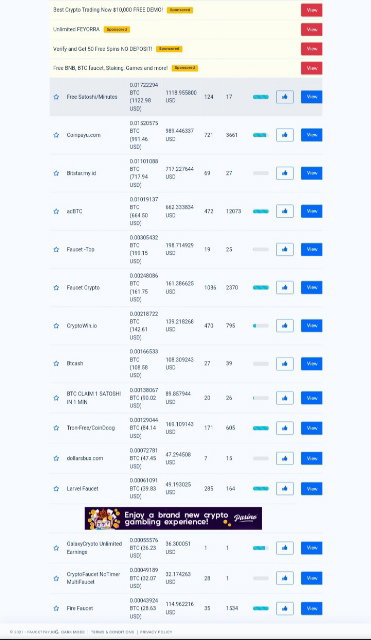Open View for Verify and Get 50 Free Spins

pos(311,49)
